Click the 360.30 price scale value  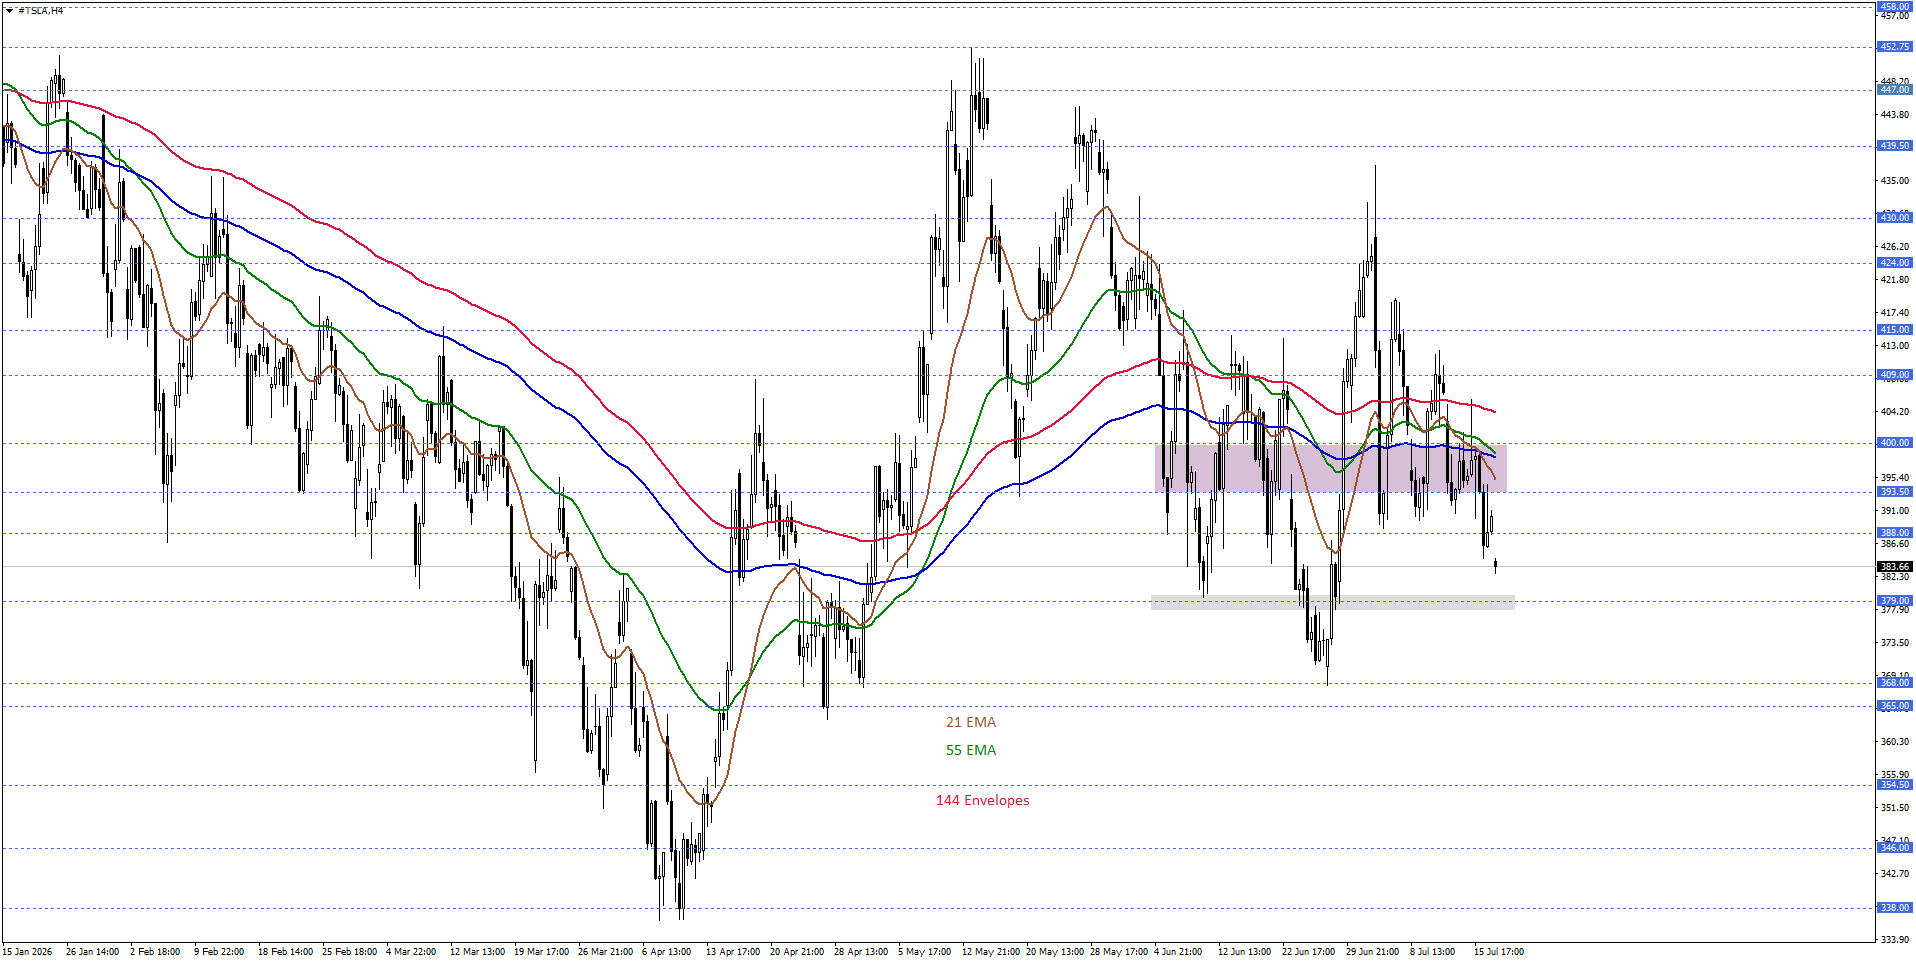coord(1895,742)
